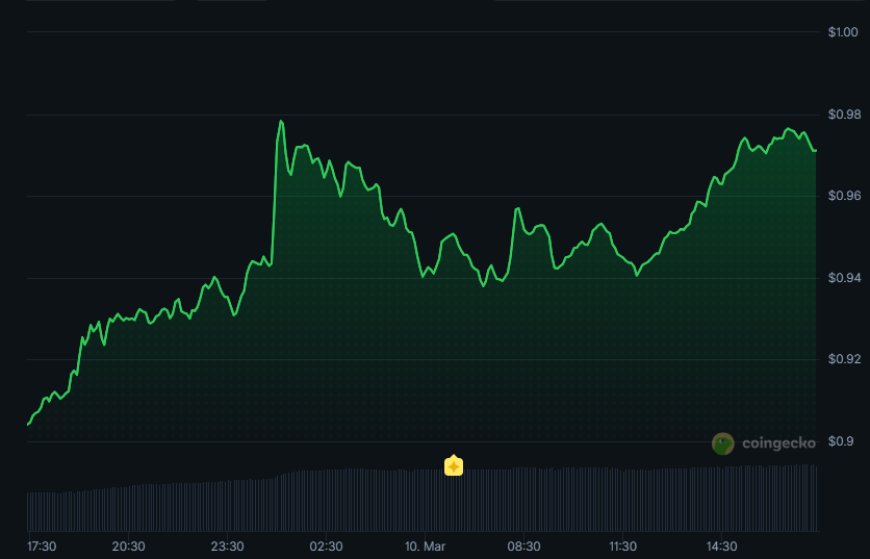Viewport: 870px width, 559px height.
Task: Select the 20:30 time axis label
Action: pos(129,546)
